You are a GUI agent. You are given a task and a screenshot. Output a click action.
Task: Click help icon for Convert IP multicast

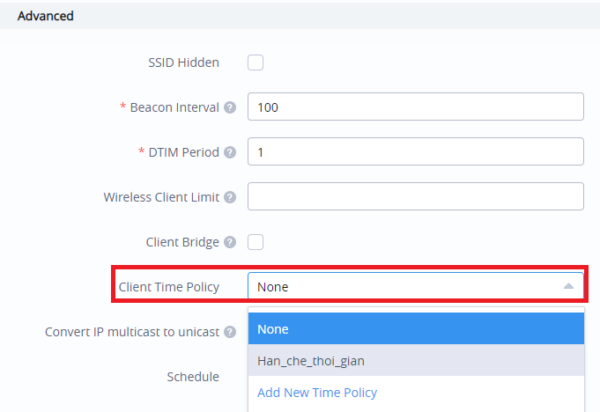tap(230, 331)
